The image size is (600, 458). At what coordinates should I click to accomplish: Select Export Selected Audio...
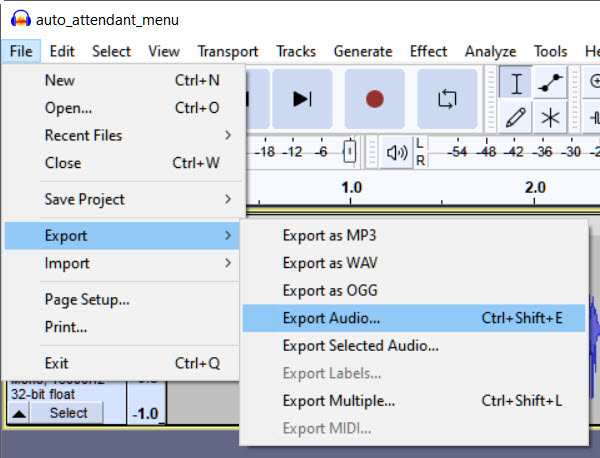tap(414, 346)
